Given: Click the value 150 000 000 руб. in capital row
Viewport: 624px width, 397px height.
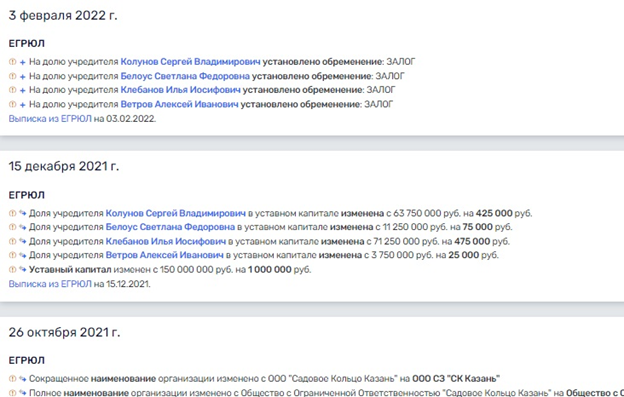Looking at the screenshot, I should 196,270.
